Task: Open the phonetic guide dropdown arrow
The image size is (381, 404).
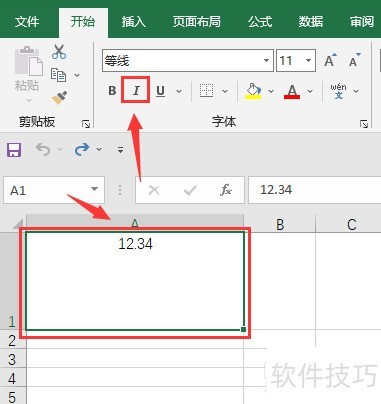Action: pyautogui.click(x=356, y=91)
